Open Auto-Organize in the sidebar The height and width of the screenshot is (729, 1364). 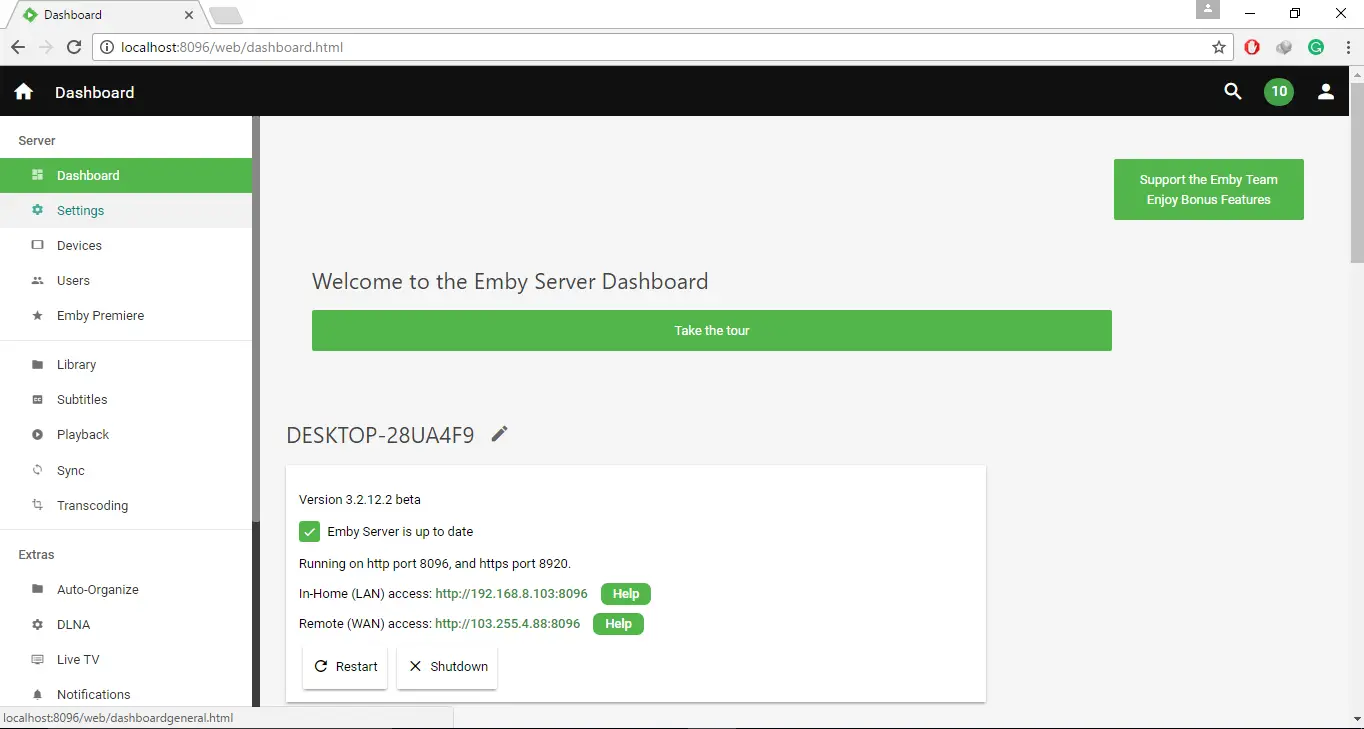126,589
